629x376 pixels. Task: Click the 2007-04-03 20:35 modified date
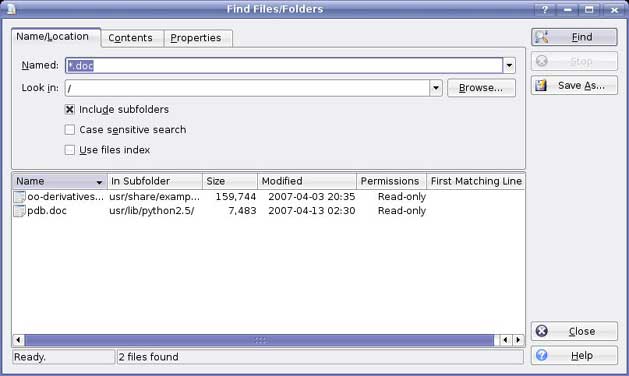tap(312, 197)
